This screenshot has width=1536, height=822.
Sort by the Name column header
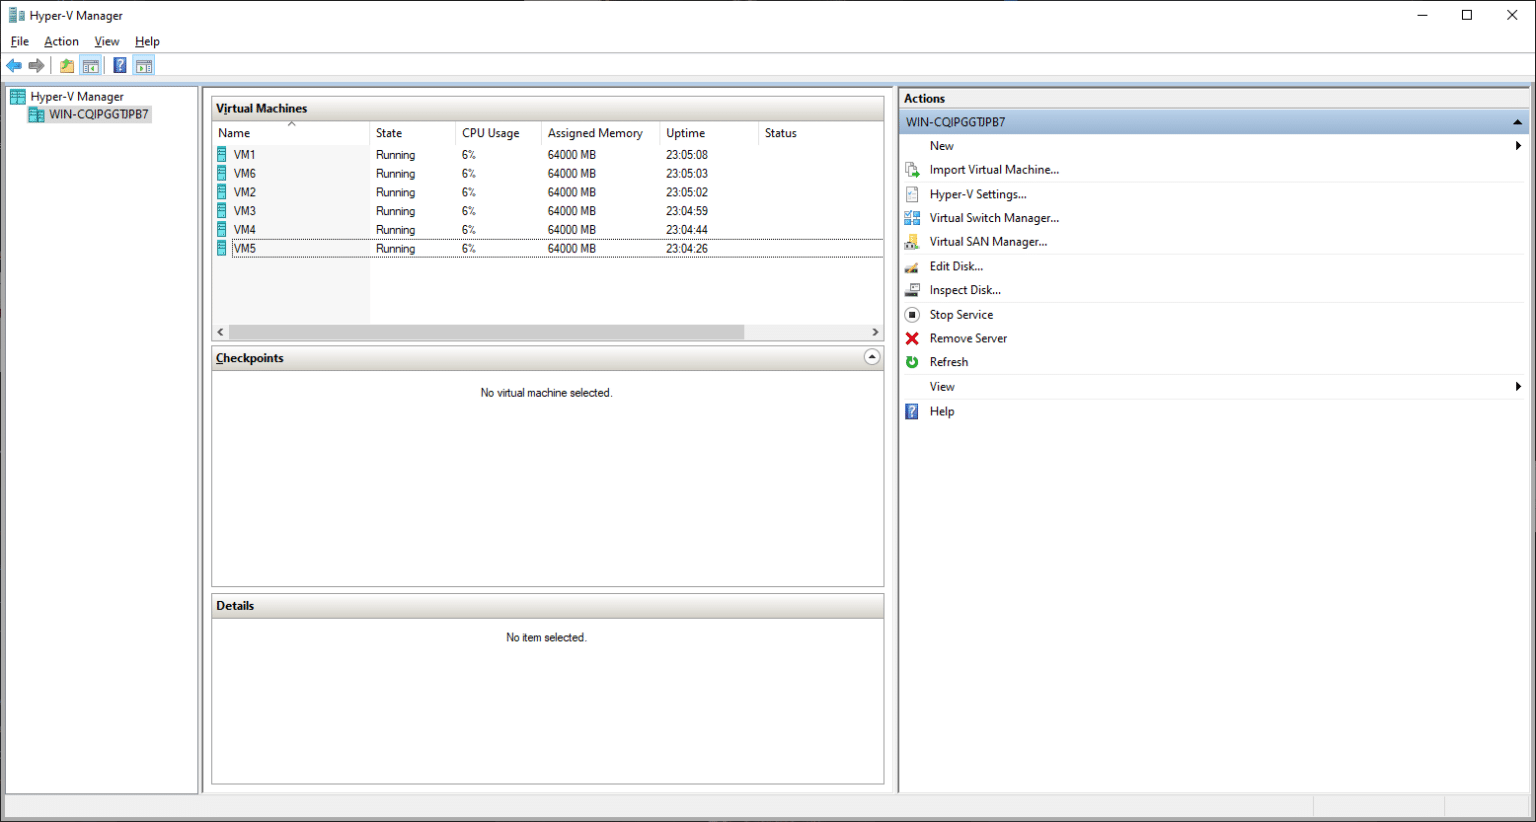click(x=291, y=133)
